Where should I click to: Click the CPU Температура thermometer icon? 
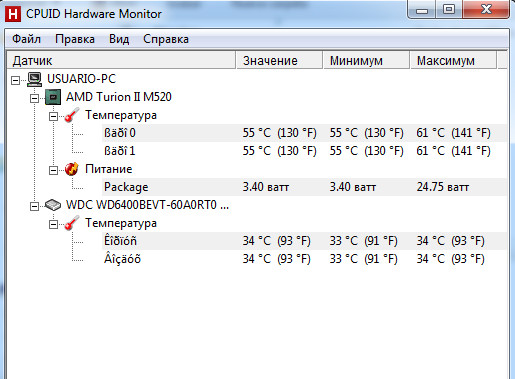pos(72,115)
